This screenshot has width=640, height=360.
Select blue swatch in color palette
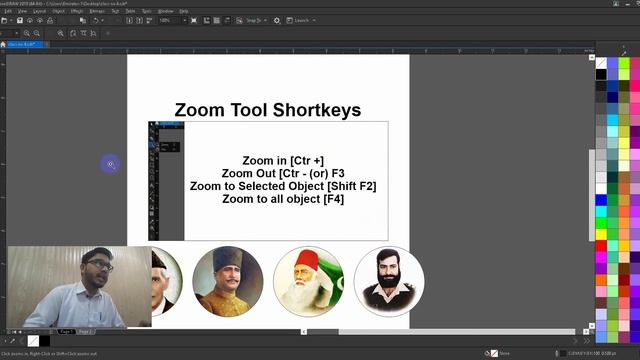601,200
